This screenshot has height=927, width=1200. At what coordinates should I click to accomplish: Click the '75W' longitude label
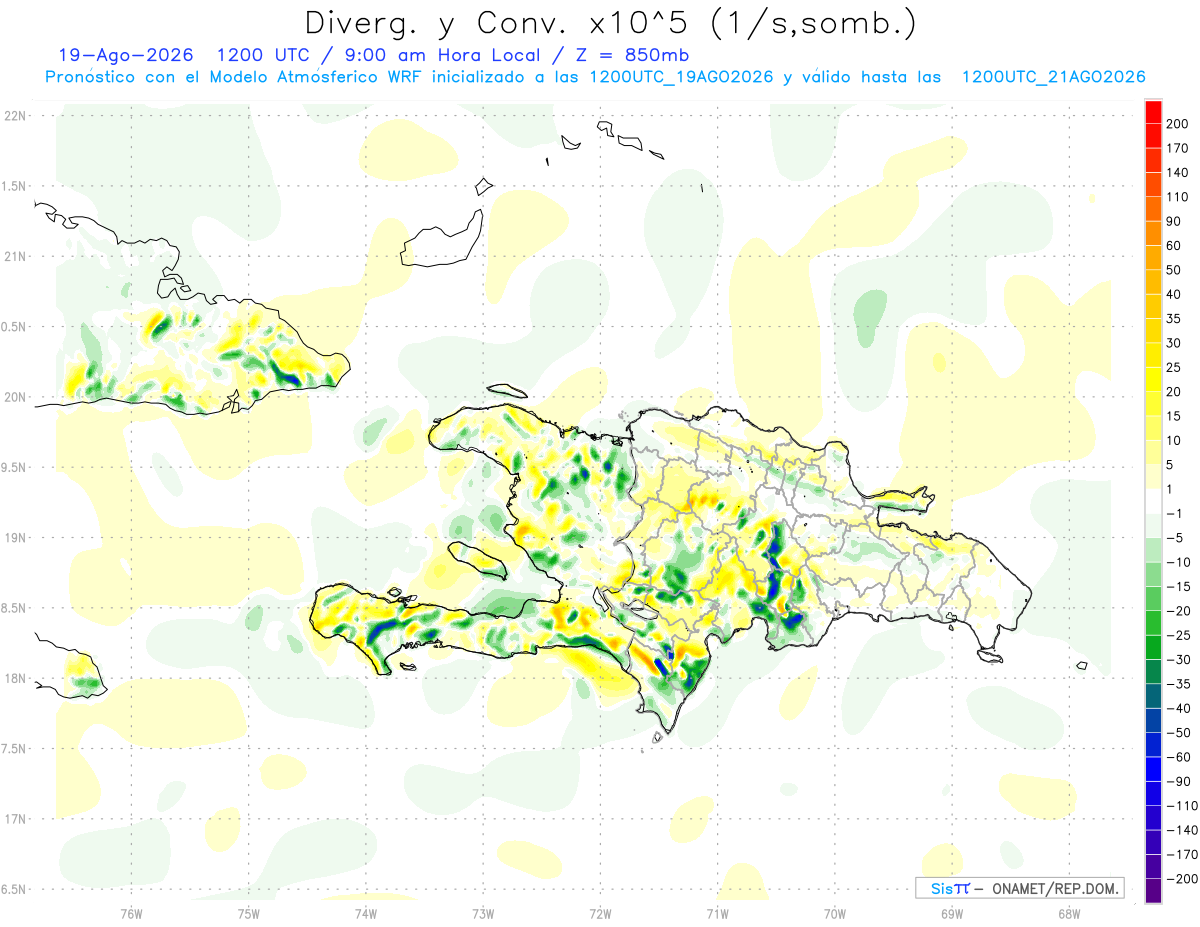click(x=249, y=914)
